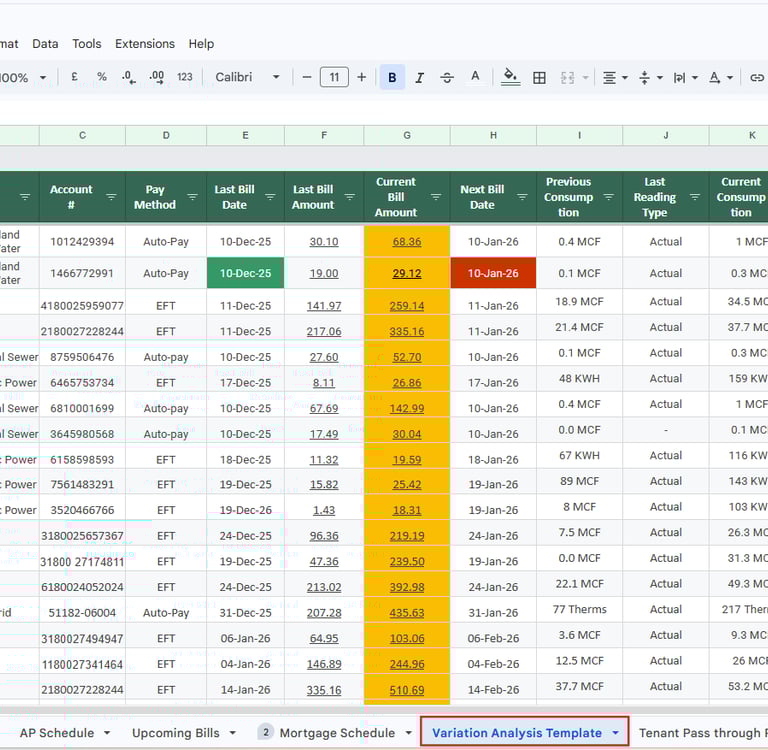
Task: Switch to the Mortgage Schedule sheet tab
Action: coord(336,733)
